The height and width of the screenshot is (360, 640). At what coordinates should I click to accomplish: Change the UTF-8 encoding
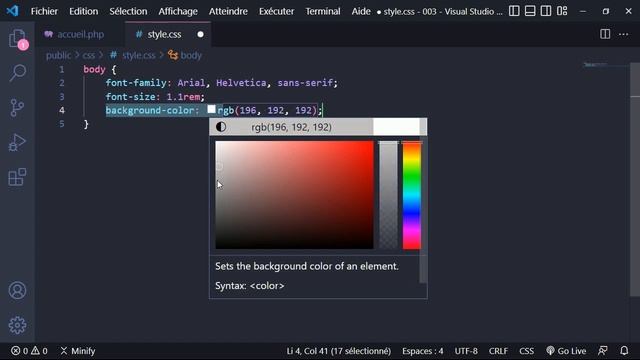click(x=466, y=351)
